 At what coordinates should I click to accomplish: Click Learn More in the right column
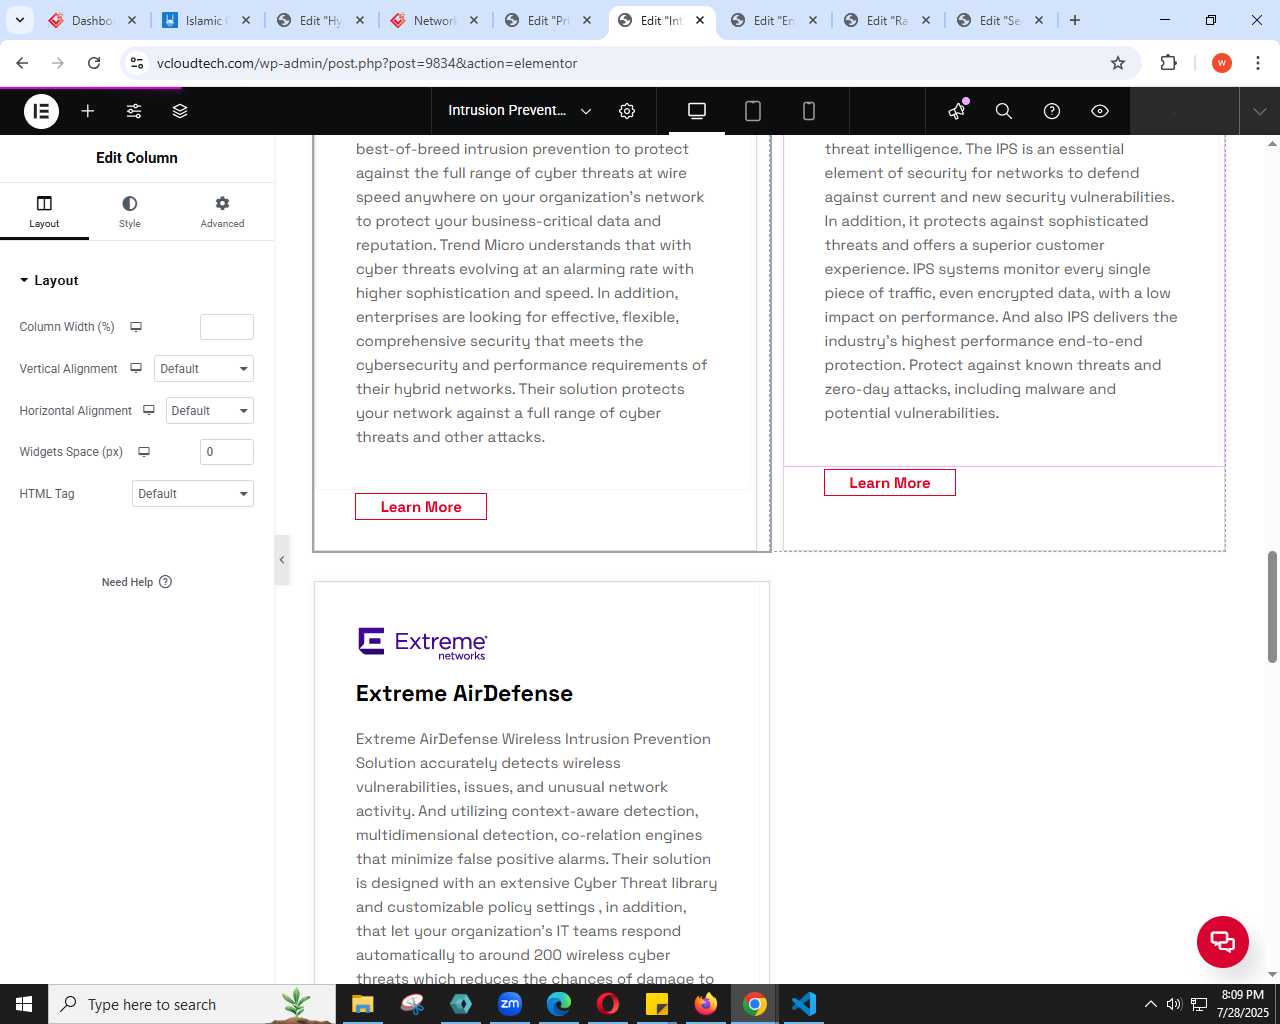coord(890,483)
